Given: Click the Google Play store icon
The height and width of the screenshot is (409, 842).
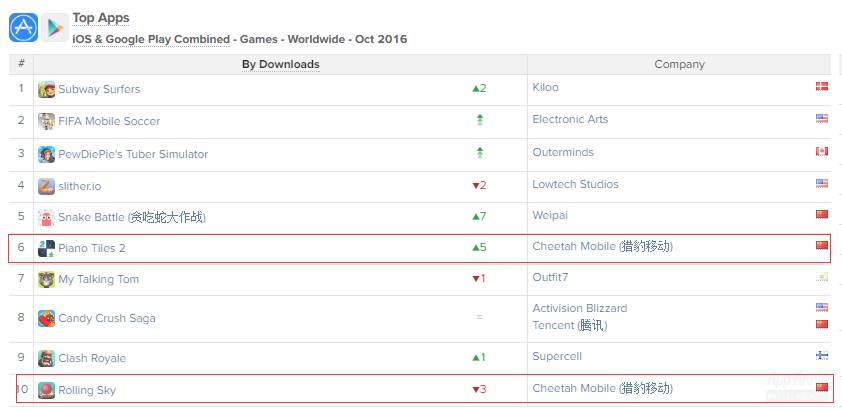Looking at the screenshot, I should coord(55,27).
